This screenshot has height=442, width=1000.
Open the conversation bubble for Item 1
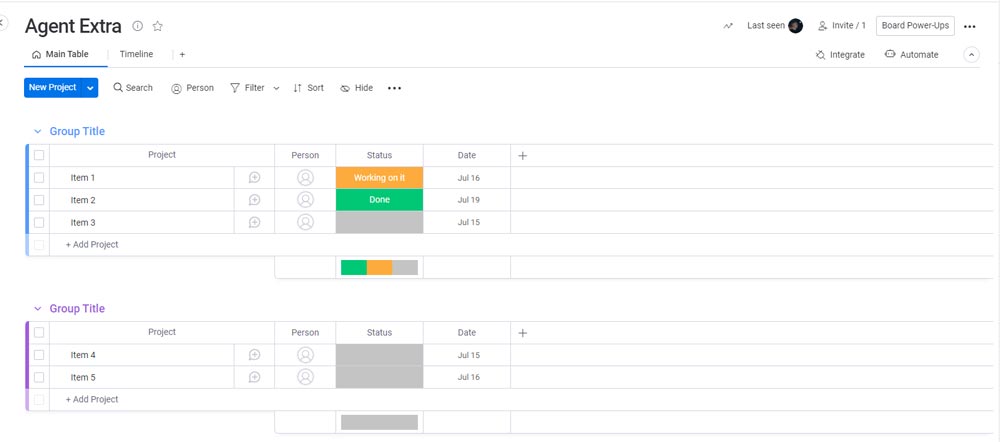point(254,178)
